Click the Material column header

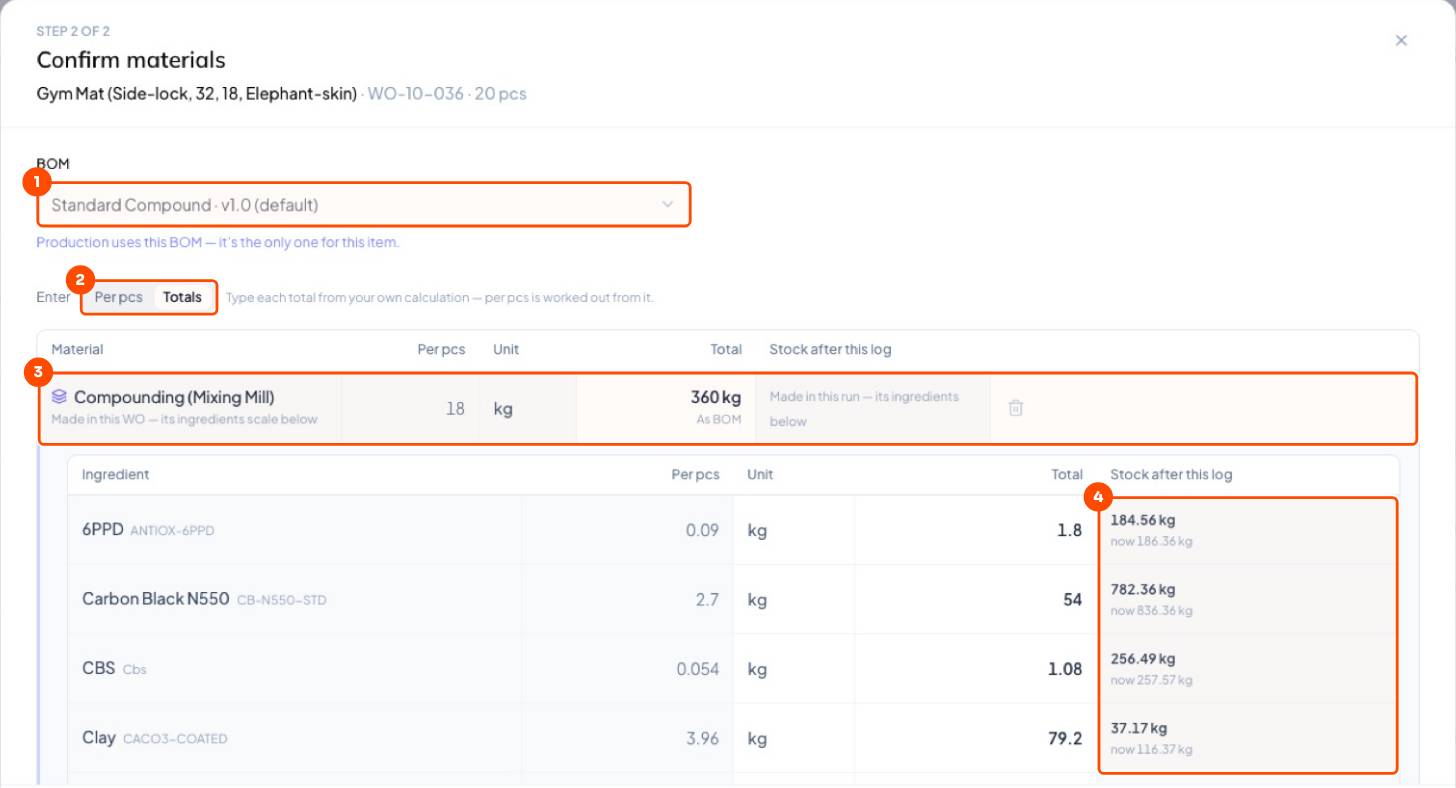(x=77, y=349)
